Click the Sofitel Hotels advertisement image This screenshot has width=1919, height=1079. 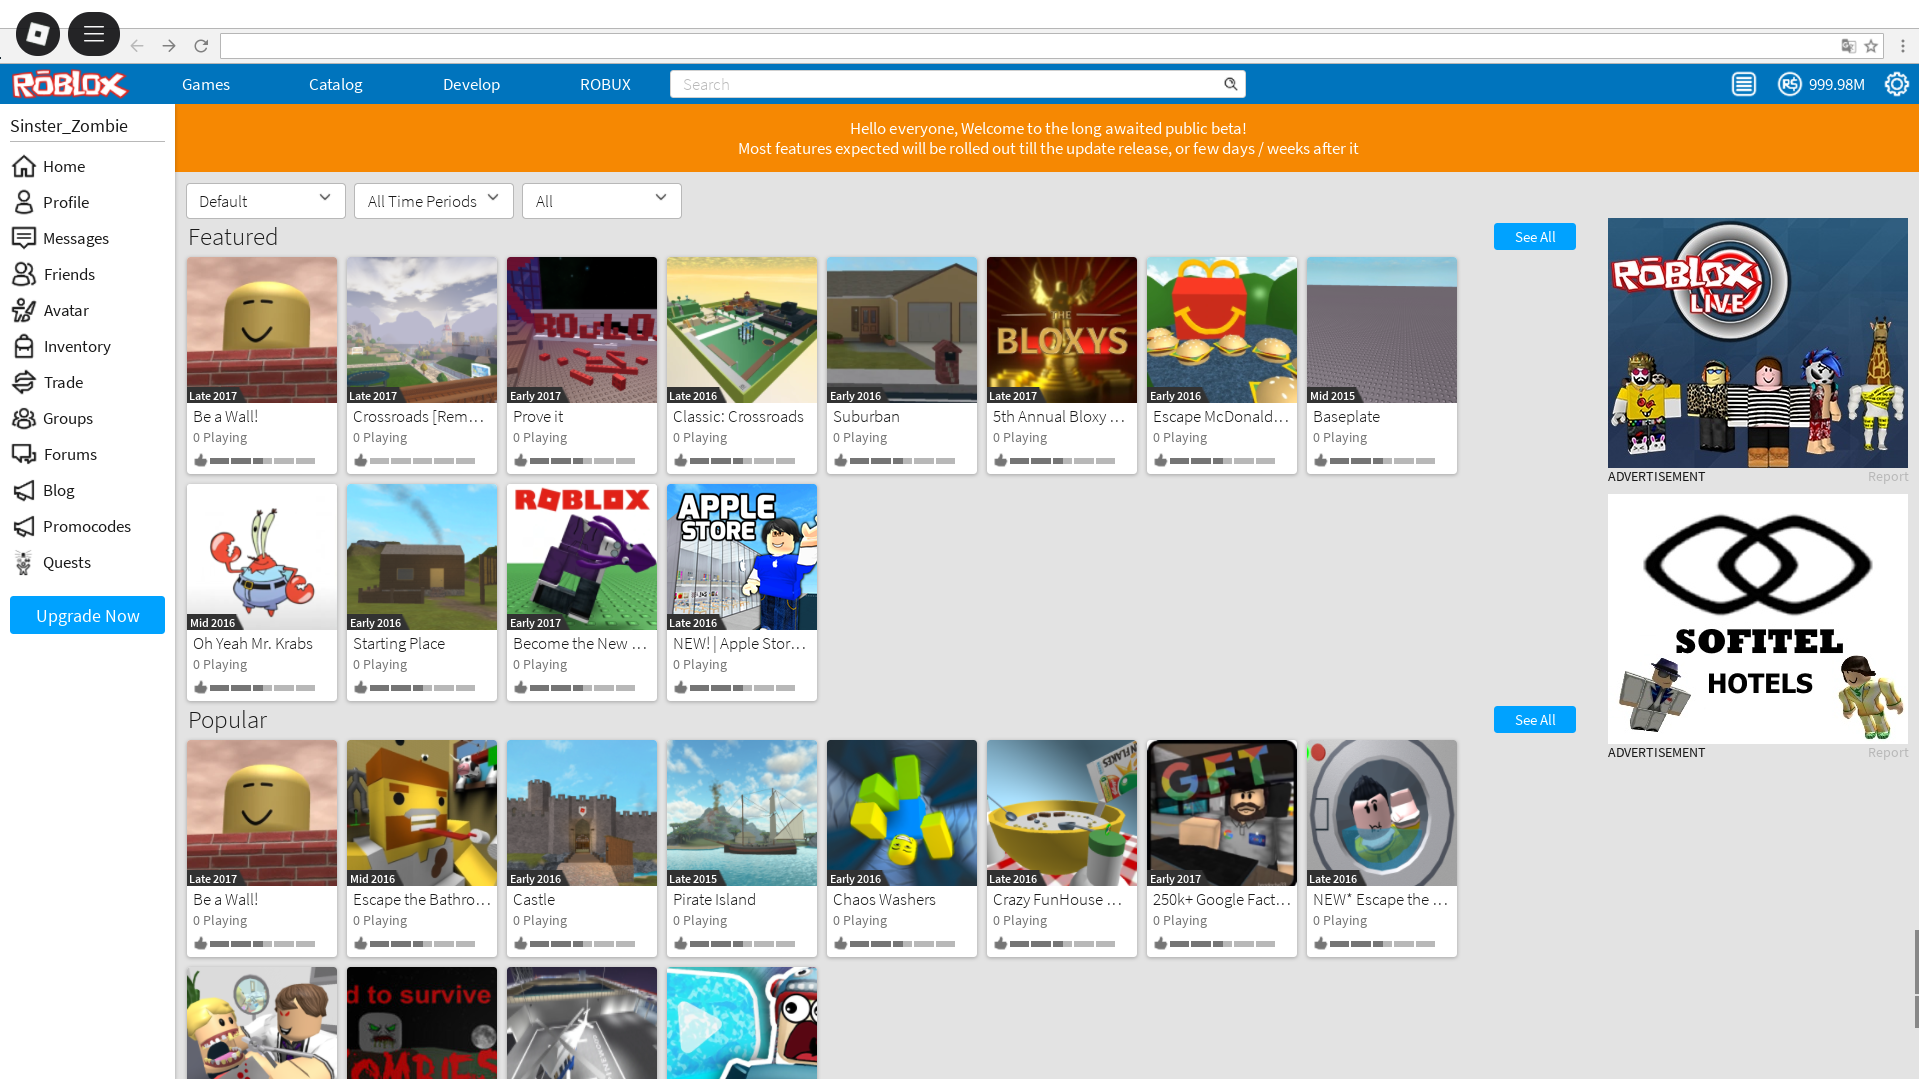click(1758, 619)
